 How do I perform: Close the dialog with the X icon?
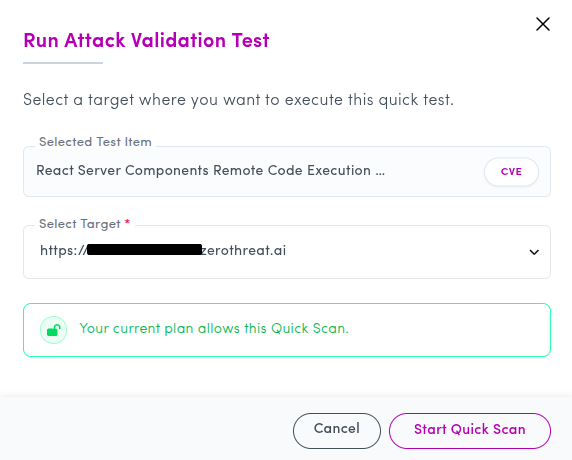(x=543, y=24)
